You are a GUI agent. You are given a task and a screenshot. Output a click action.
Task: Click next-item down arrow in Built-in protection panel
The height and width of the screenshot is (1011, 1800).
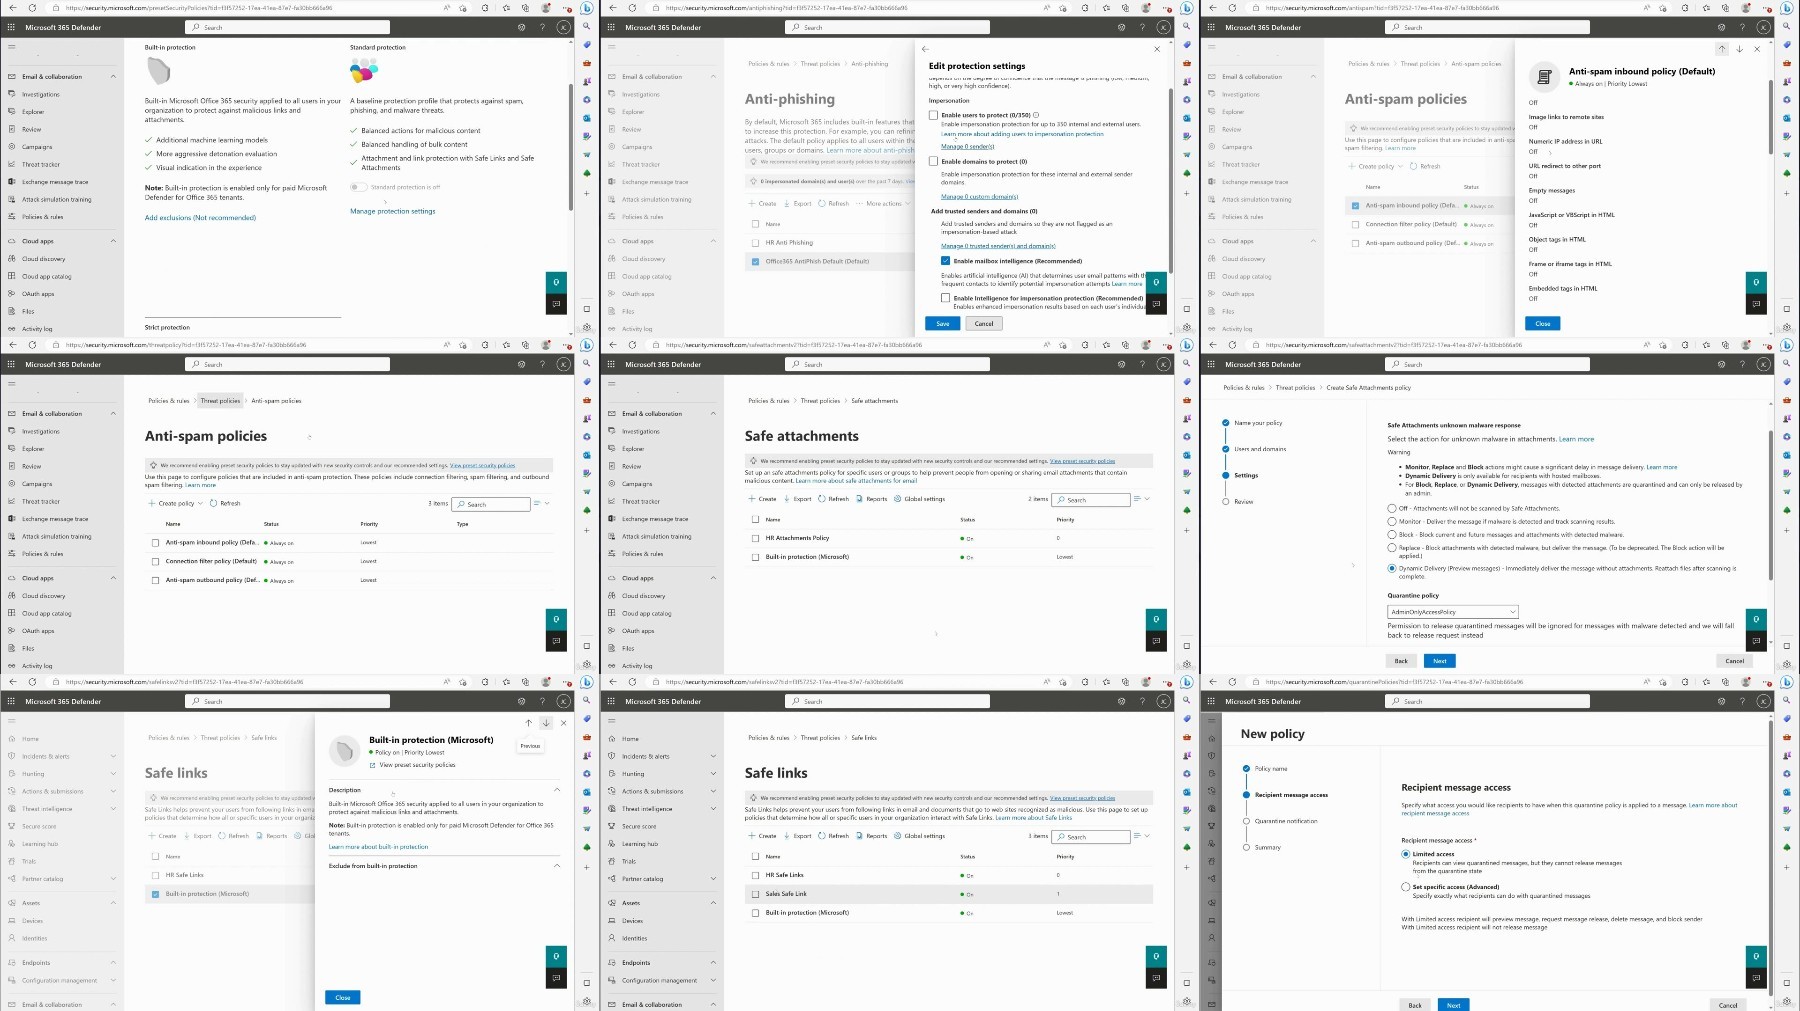[546, 722]
